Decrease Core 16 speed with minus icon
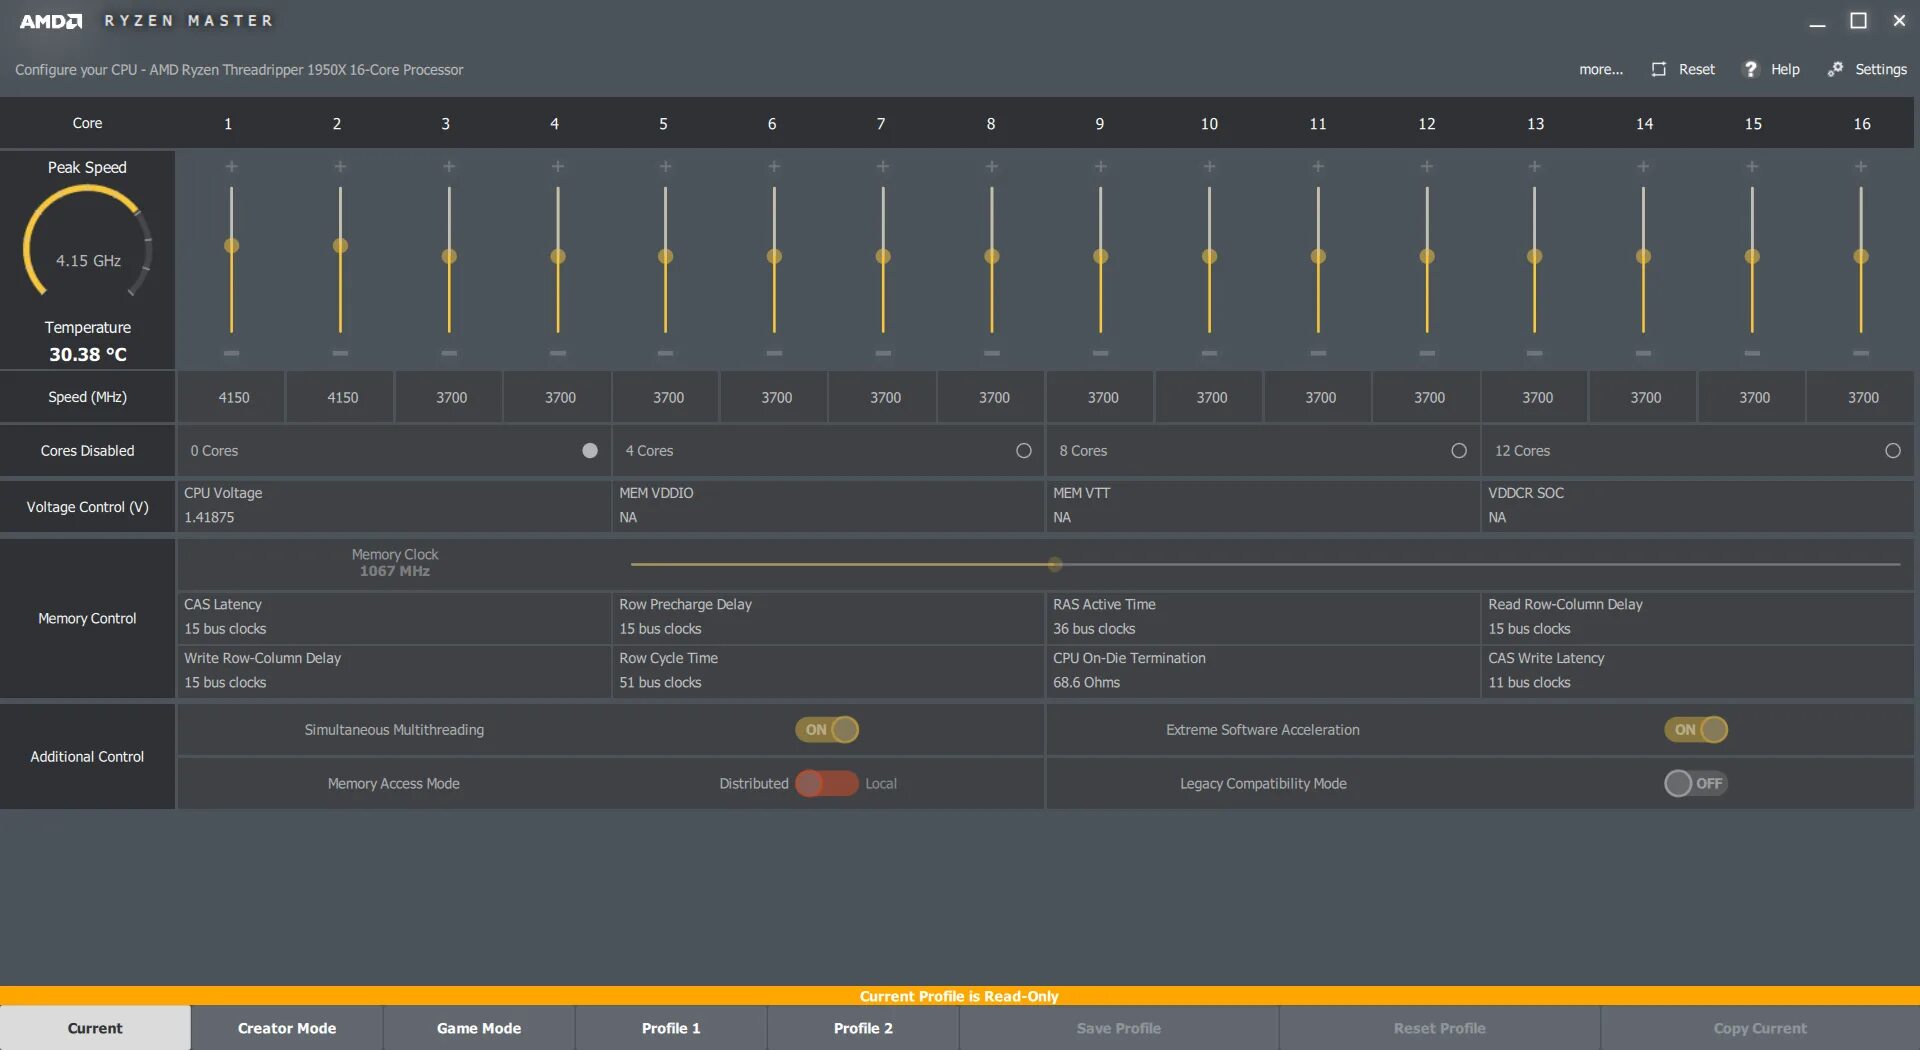Viewport: 1920px width, 1050px height. click(1861, 353)
